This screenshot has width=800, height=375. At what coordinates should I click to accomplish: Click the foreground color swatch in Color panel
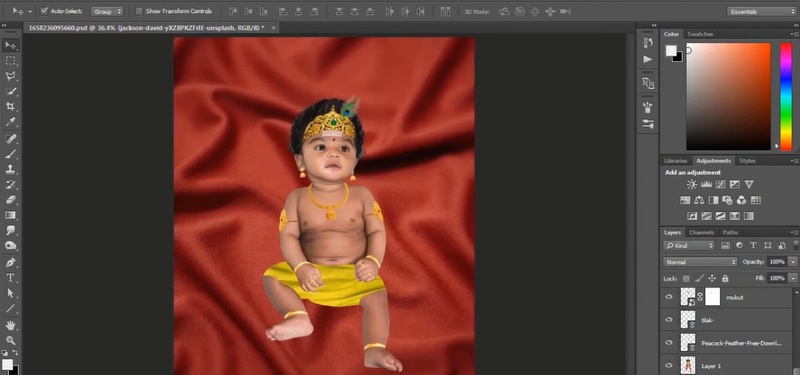(671, 51)
